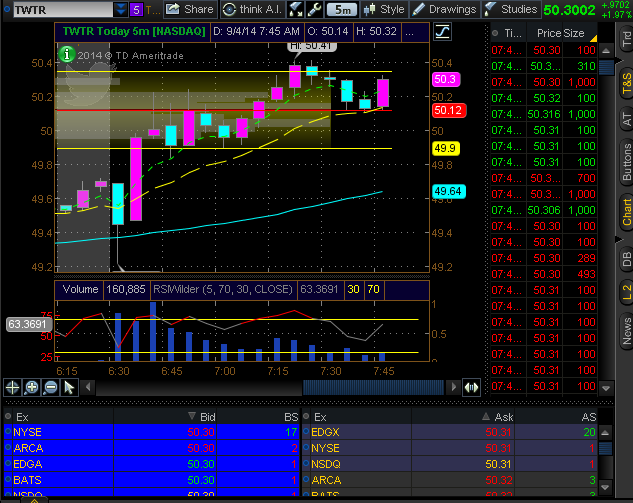This screenshot has width=633, height=503.
Task: Open the Buttons side tab
Action: [x=626, y=163]
